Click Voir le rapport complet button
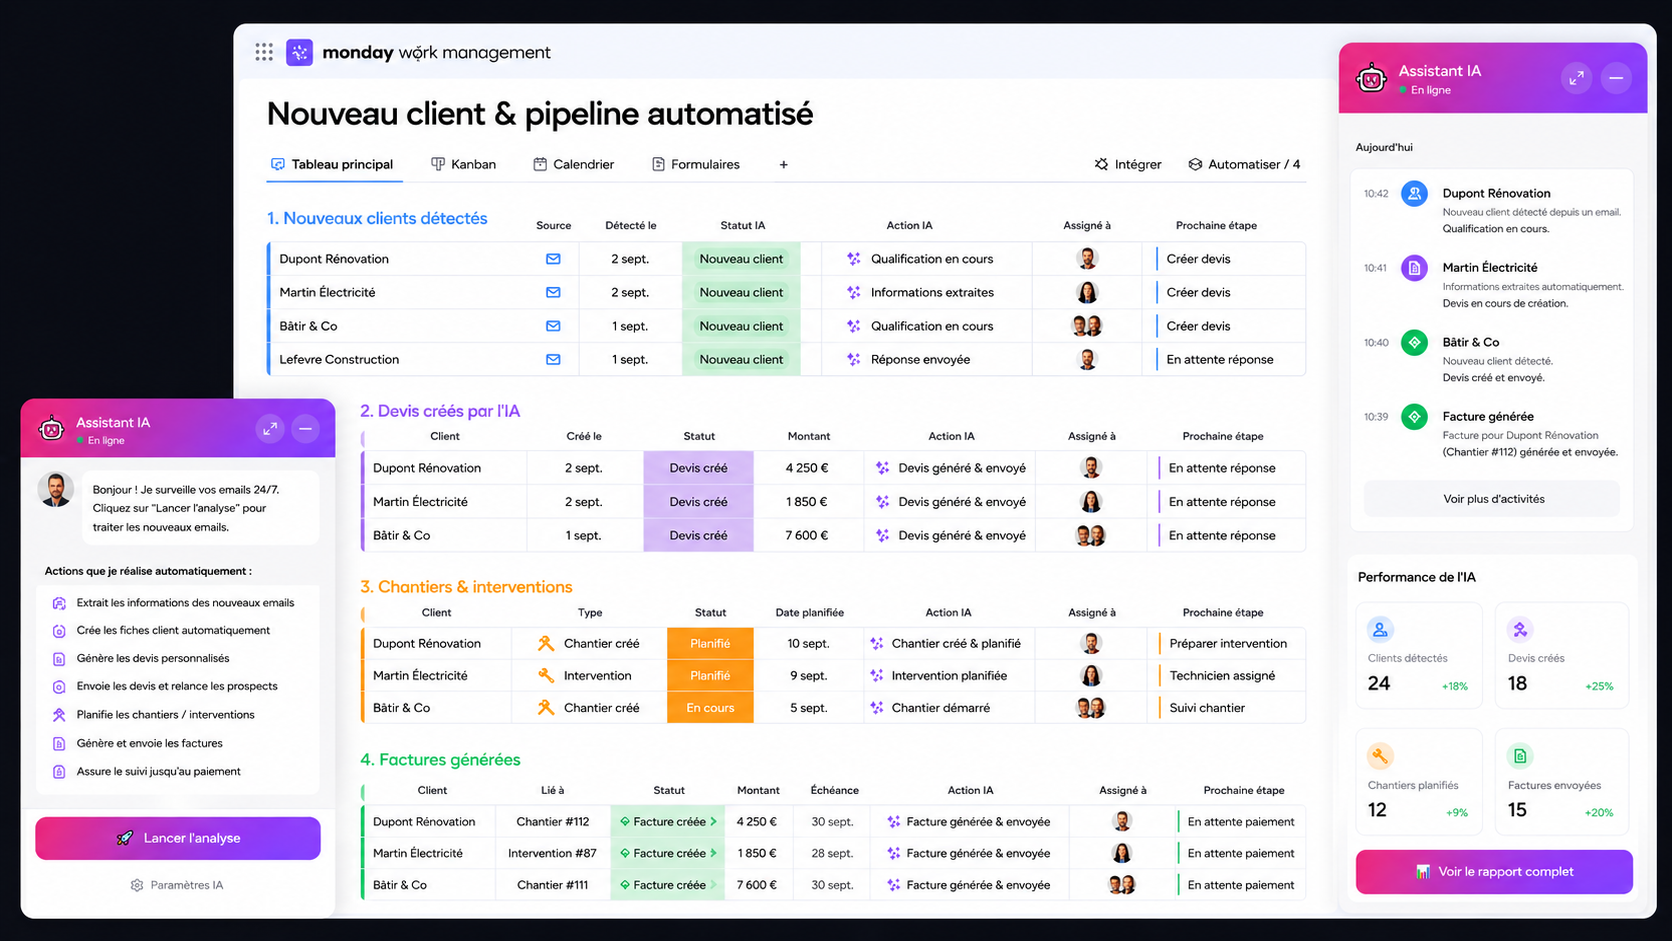The image size is (1672, 941). pyautogui.click(x=1494, y=872)
